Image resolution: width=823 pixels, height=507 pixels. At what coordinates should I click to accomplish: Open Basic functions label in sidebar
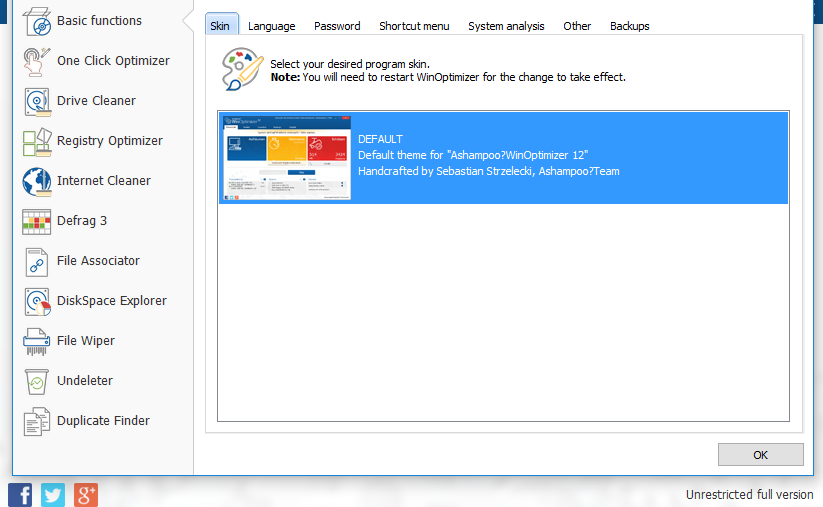tap(99, 20)
